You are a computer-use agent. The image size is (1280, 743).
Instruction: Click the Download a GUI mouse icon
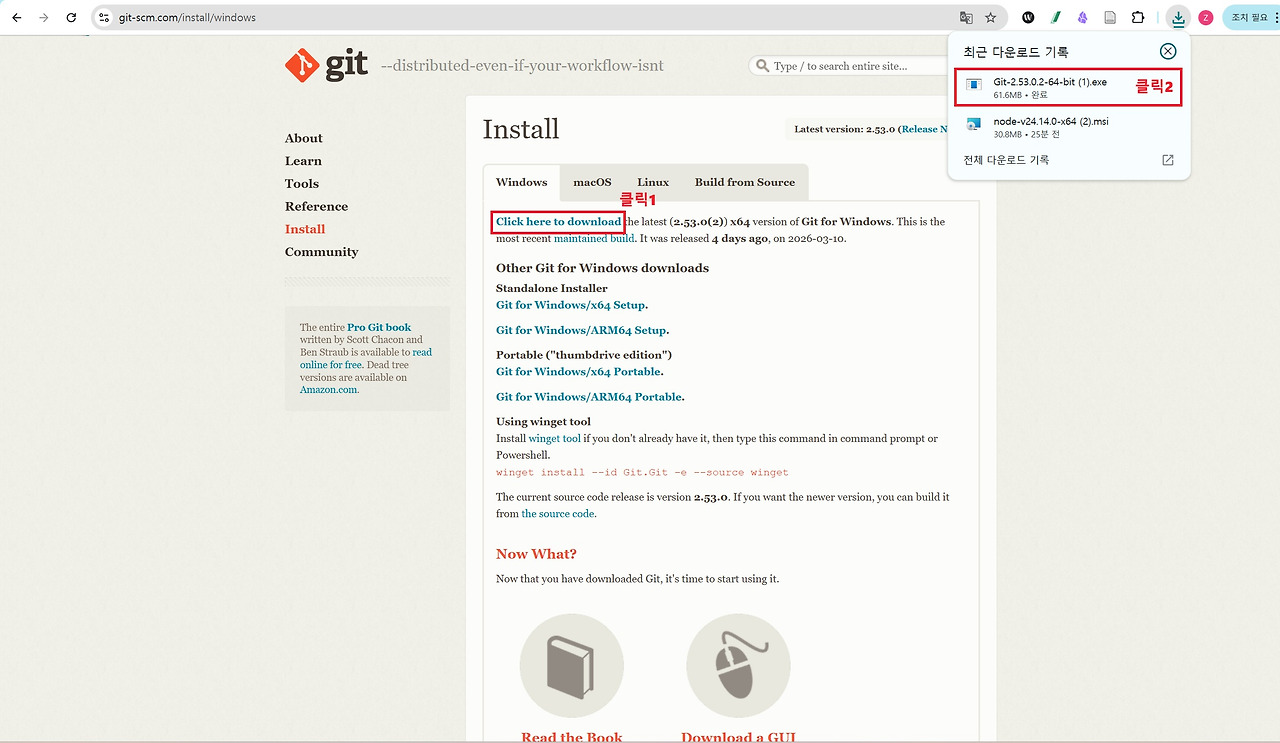(738, 665)
